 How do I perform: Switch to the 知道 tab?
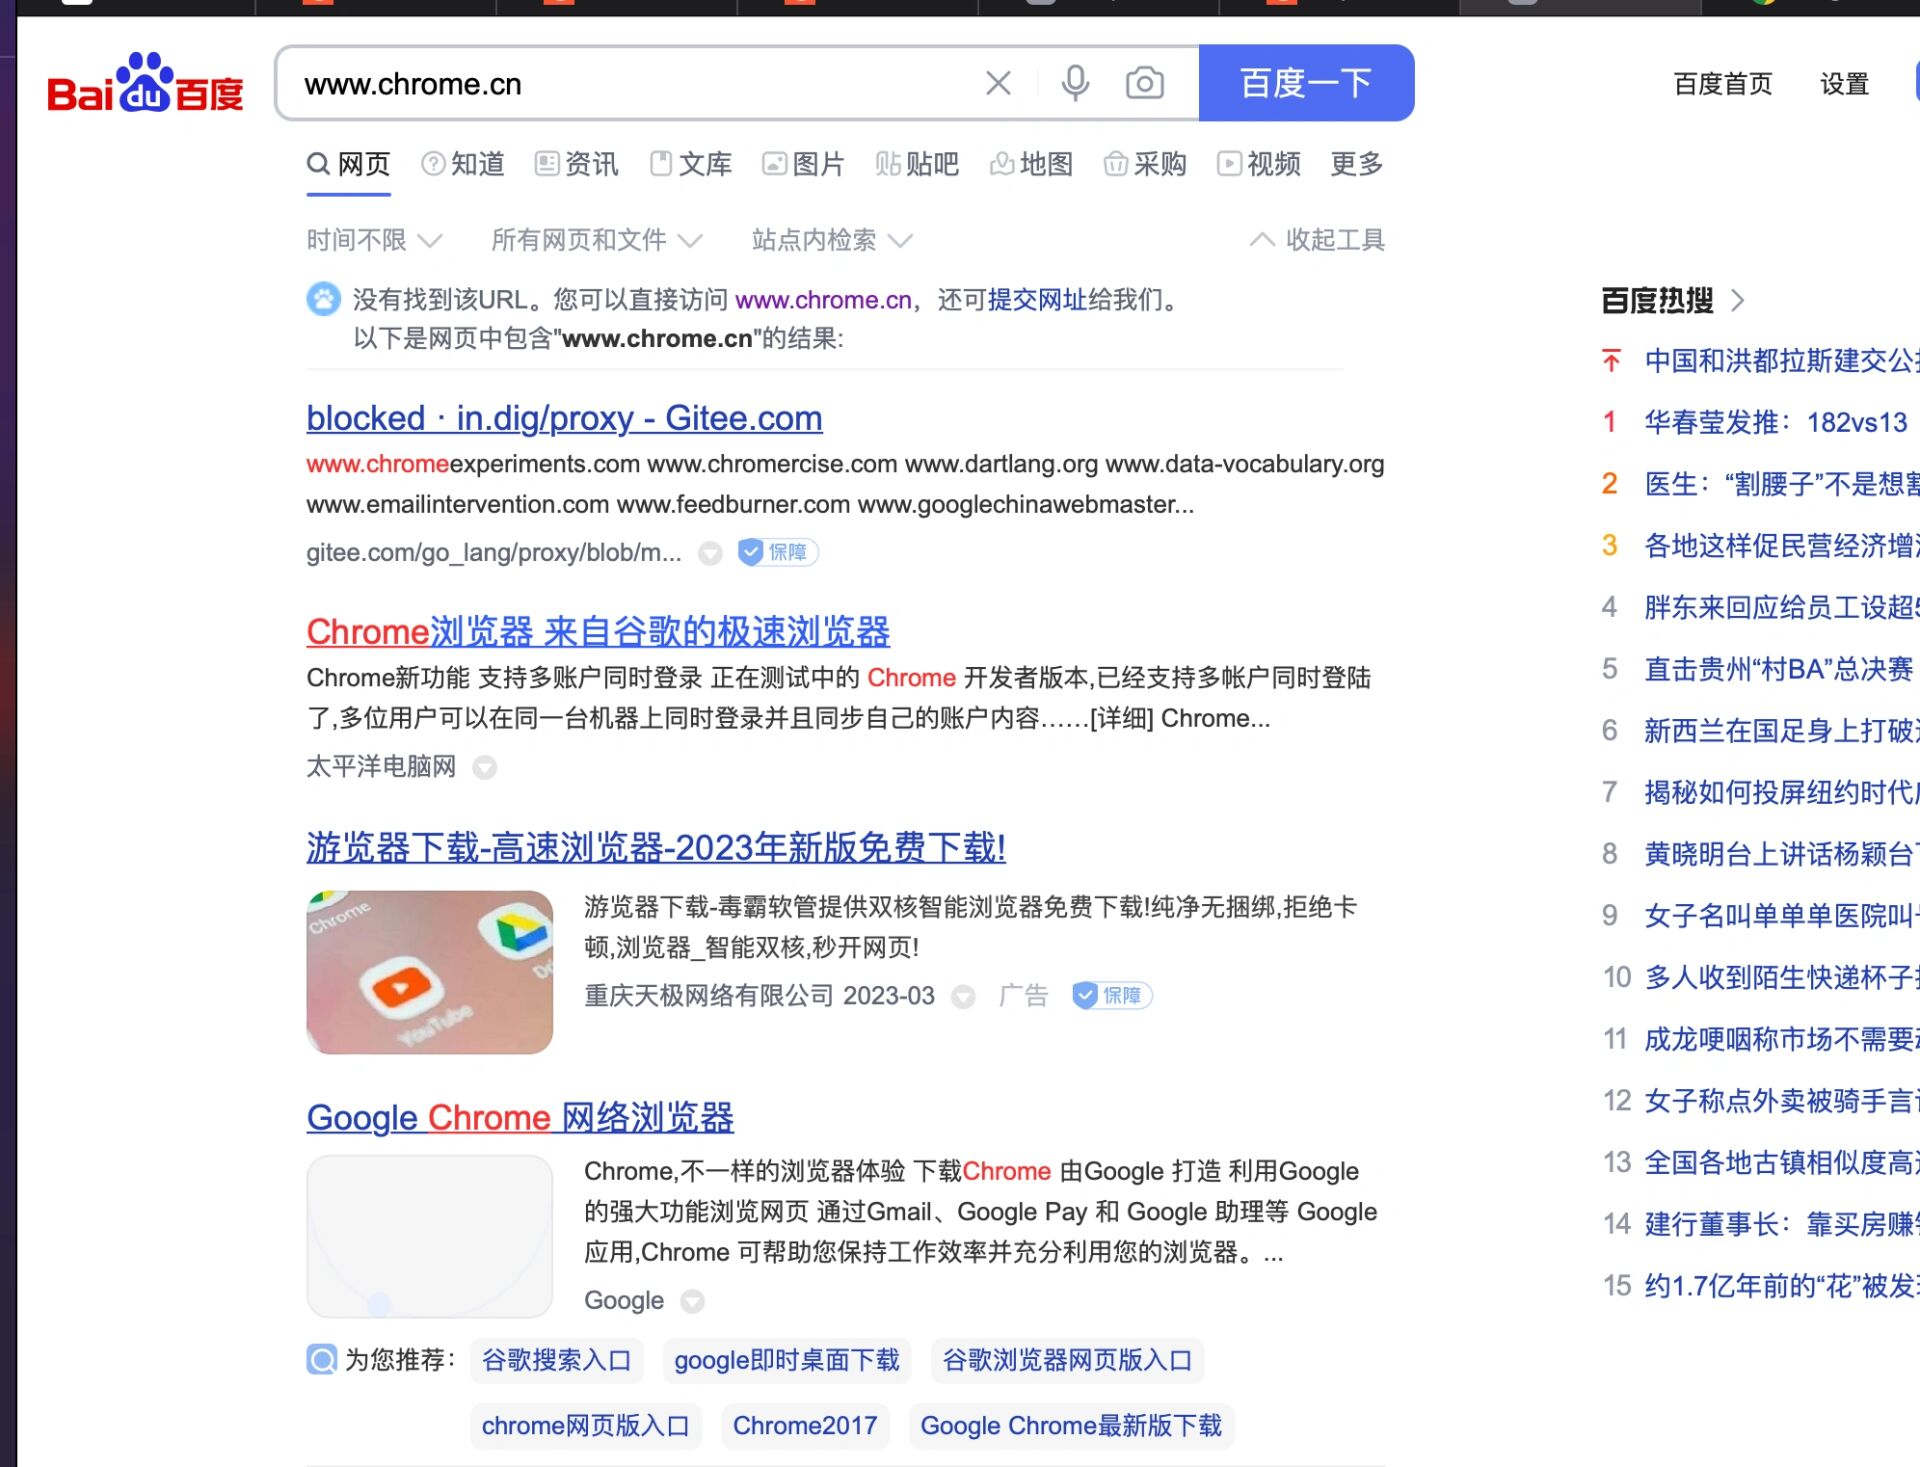click(463, 164)
